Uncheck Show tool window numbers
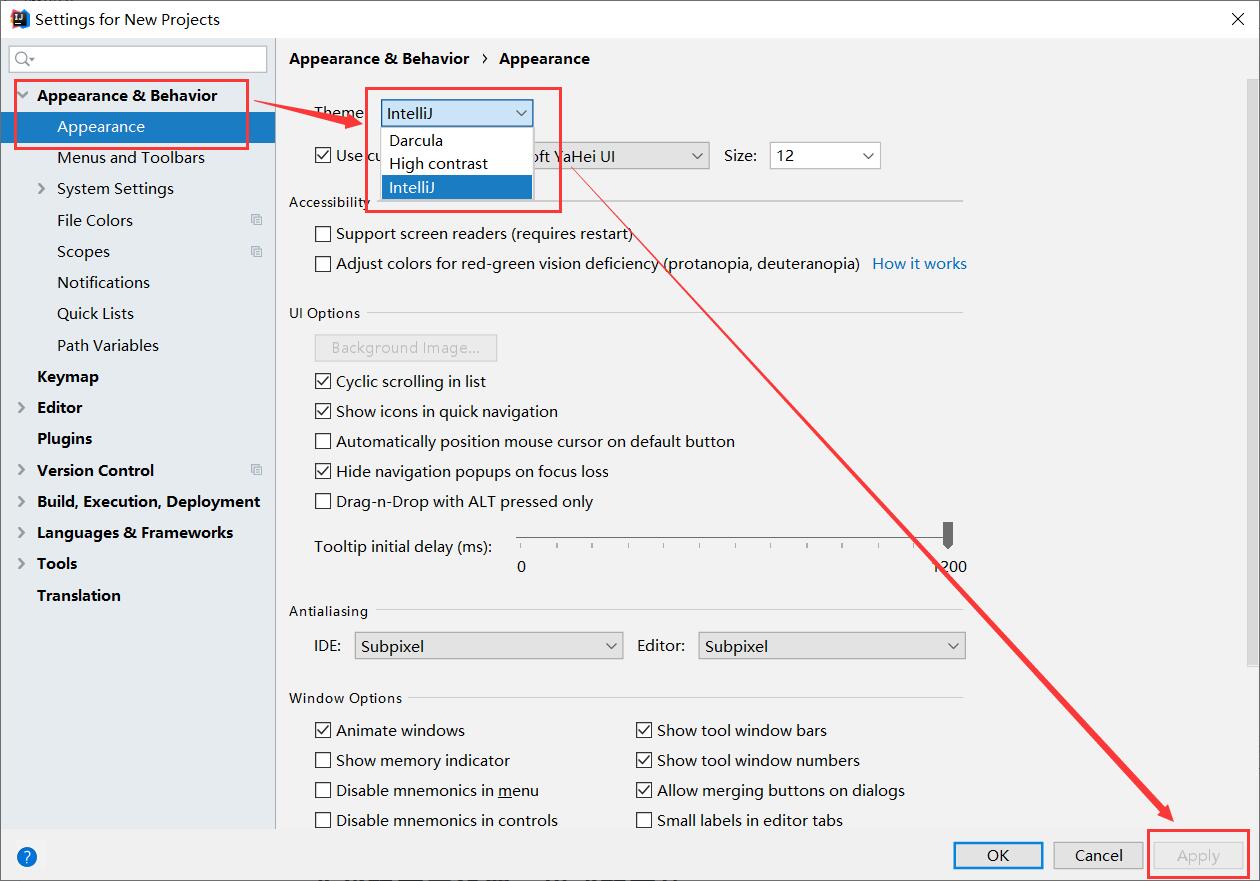The height and width of the screenshot is (881, 1260). tap(644, 760)
